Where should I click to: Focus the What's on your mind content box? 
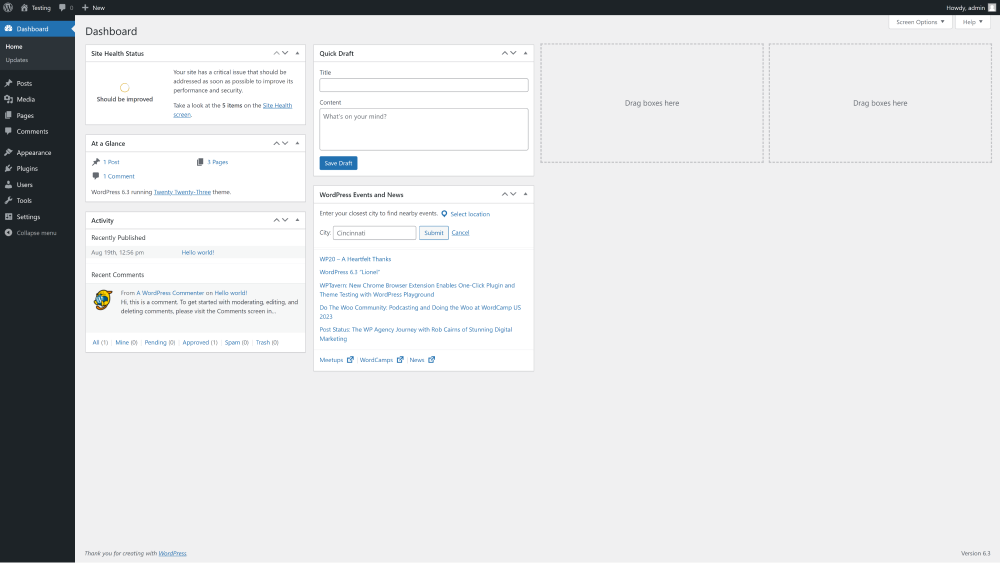coord(423,129)
